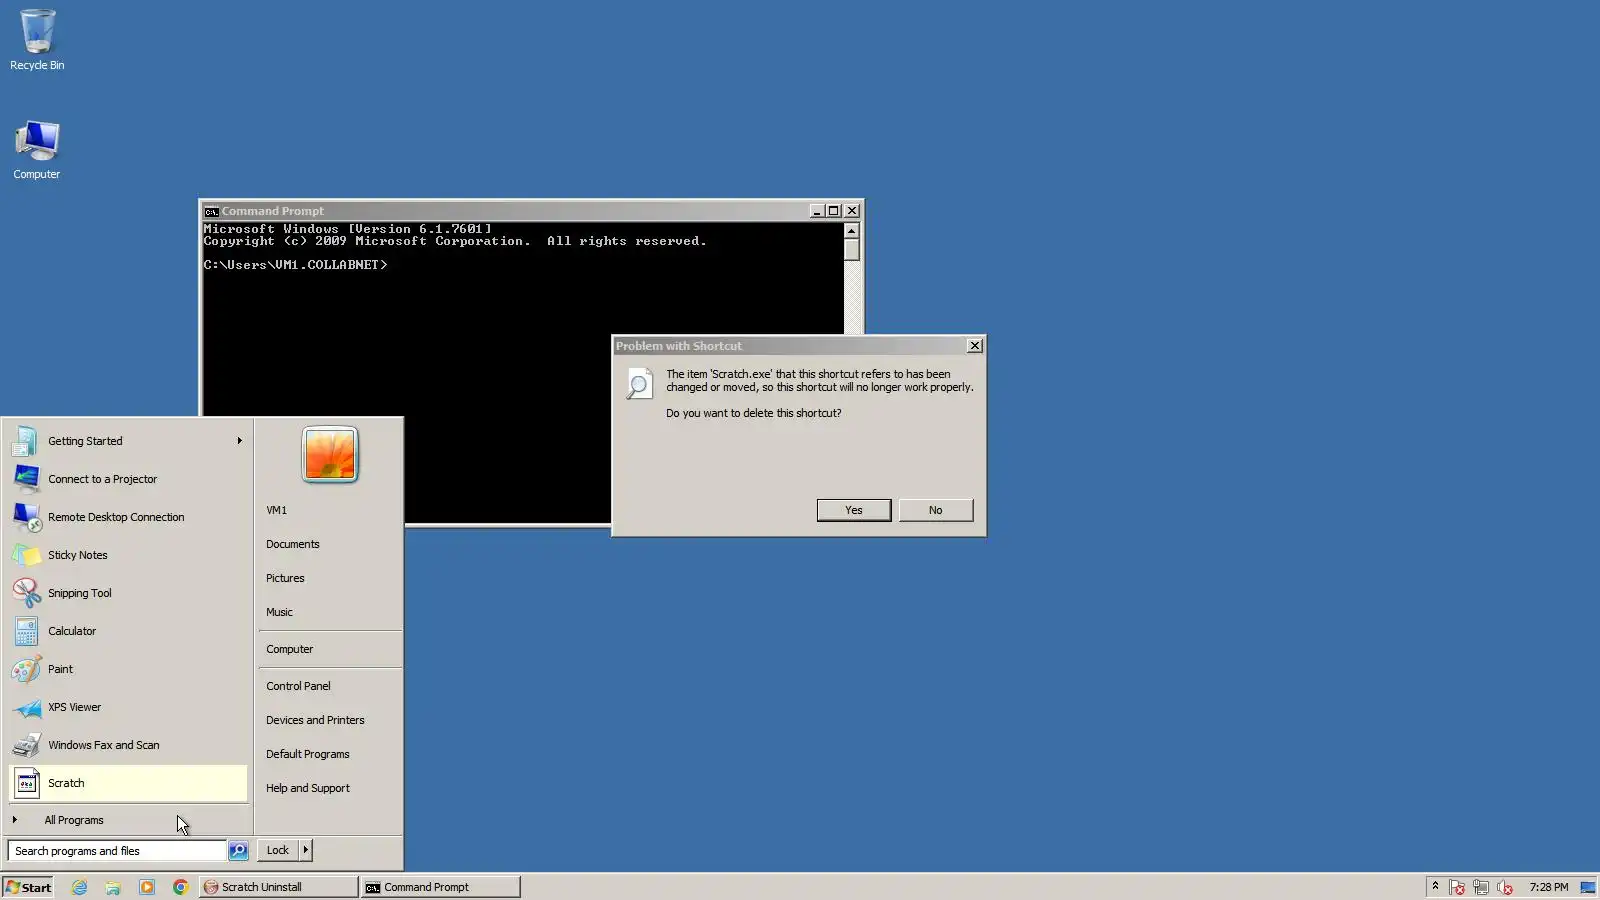
Task: Open Windows Explorer from the taskbar
Action: [x=113, y=887]
